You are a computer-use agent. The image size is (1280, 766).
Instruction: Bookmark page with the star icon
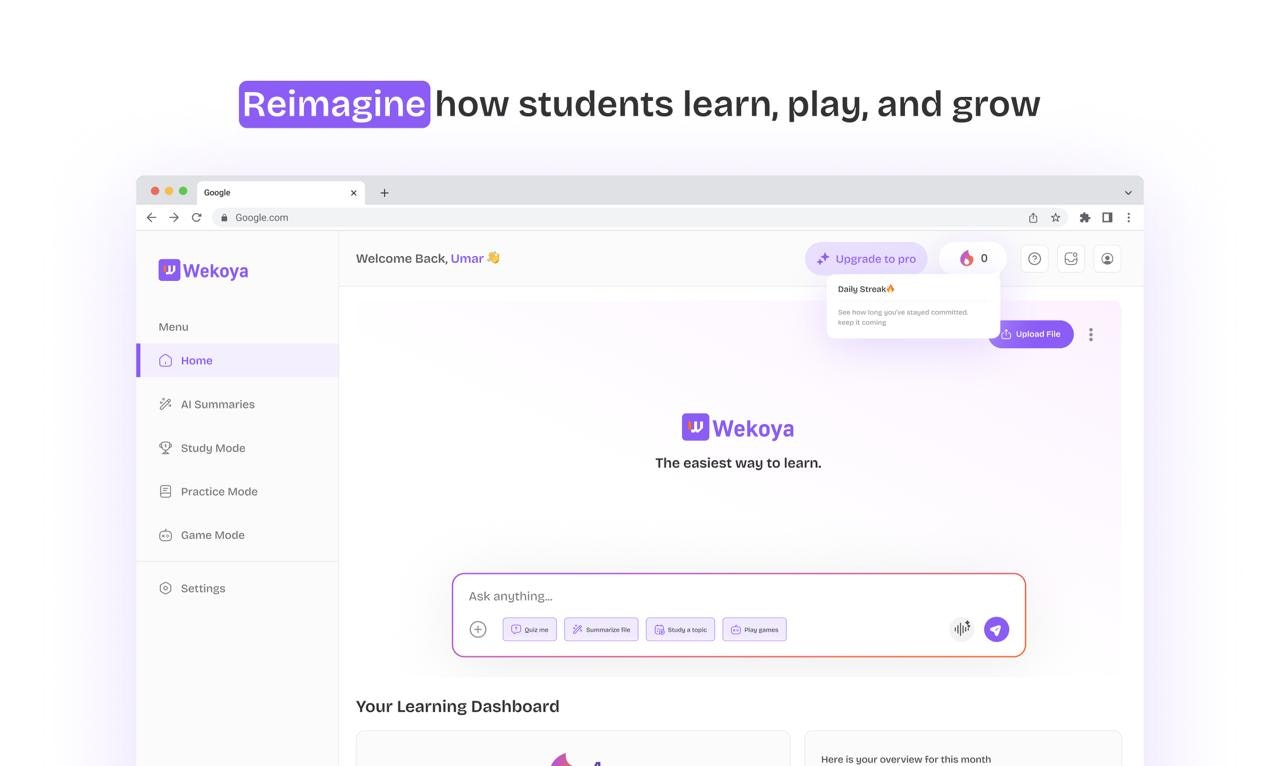point(1055,218)
